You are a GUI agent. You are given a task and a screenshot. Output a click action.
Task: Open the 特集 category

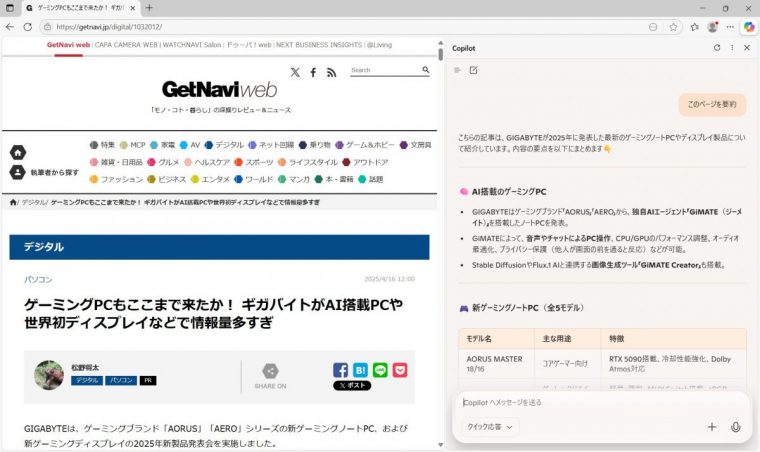(x=102, y=145)
